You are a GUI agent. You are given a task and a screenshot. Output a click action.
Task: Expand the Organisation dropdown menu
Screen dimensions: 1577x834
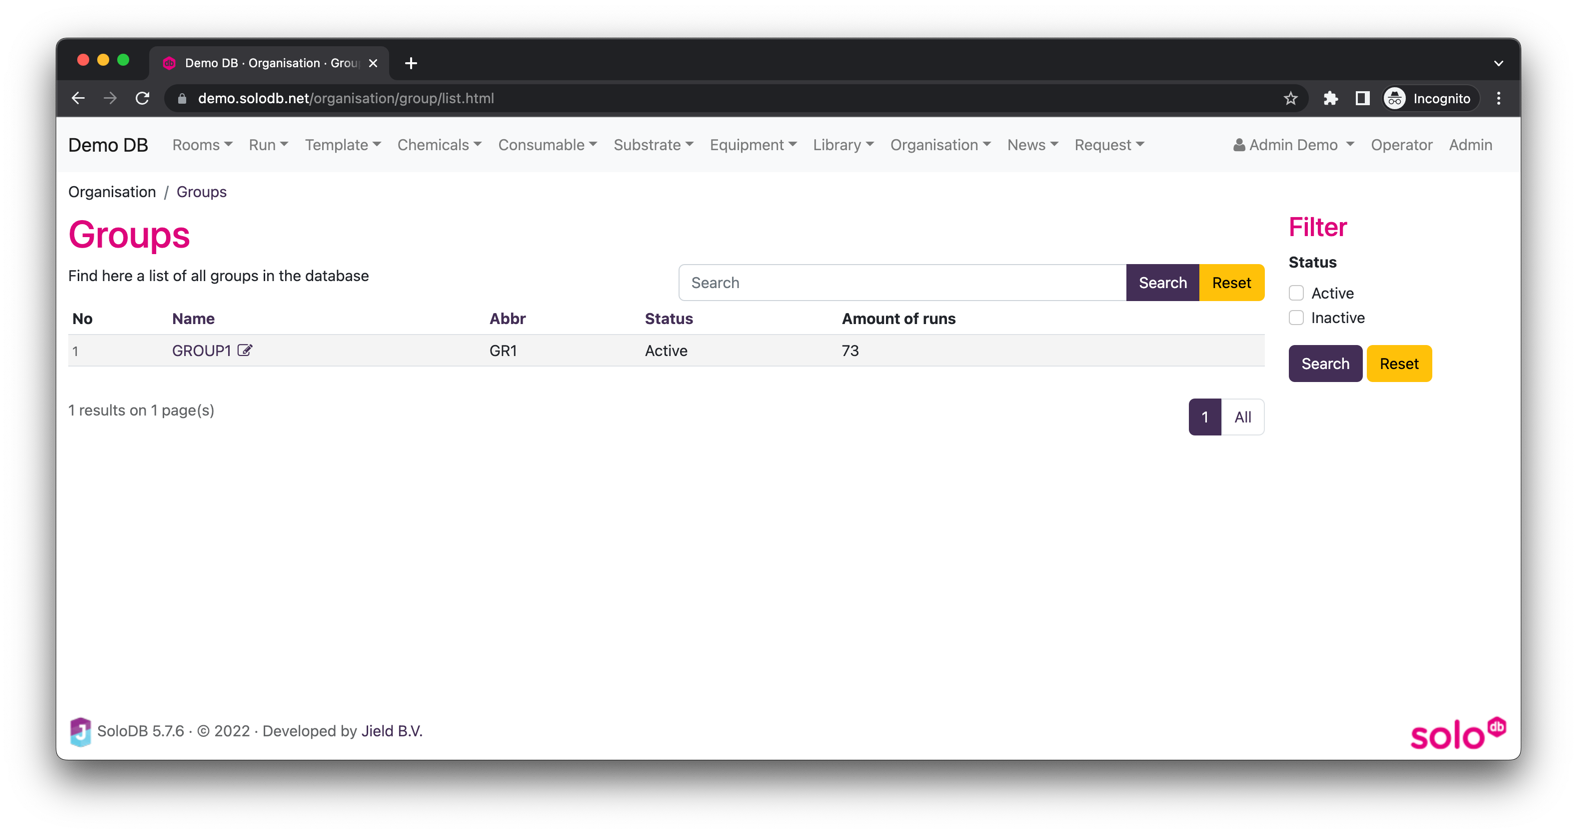(x=940, y=145)
